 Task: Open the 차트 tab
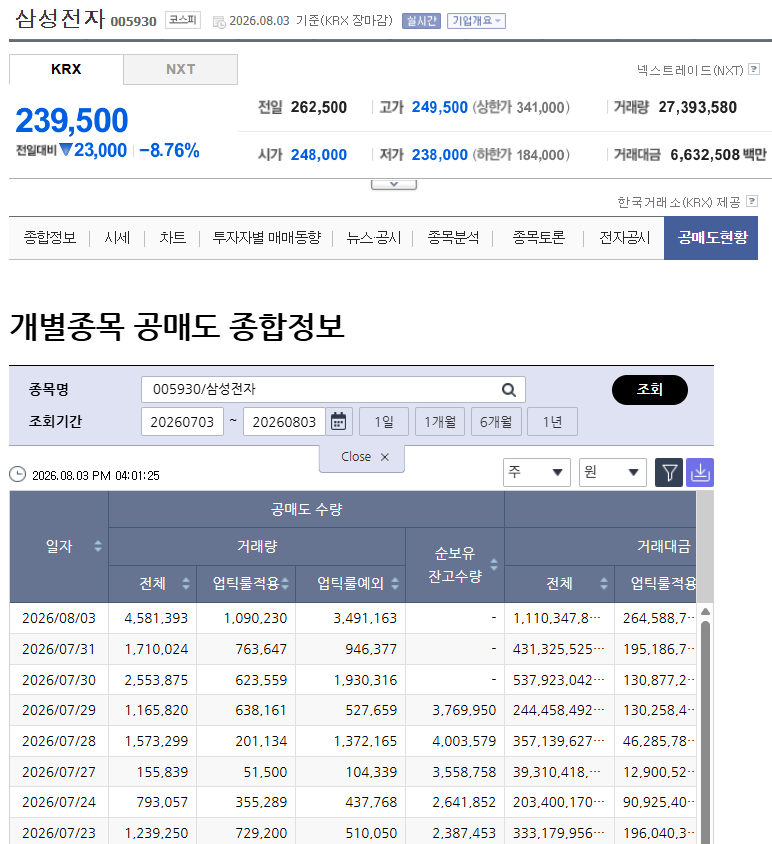click(x=172, y=237)
